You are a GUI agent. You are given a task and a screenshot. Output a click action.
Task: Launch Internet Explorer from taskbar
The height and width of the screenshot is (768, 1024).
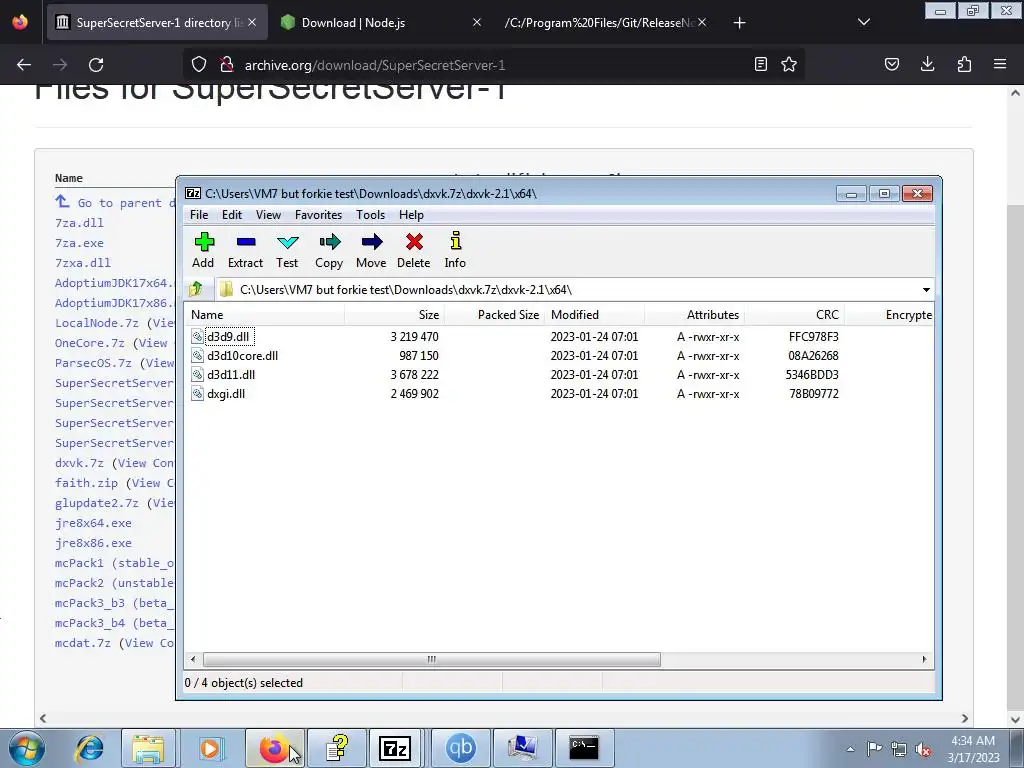(89, 748)
